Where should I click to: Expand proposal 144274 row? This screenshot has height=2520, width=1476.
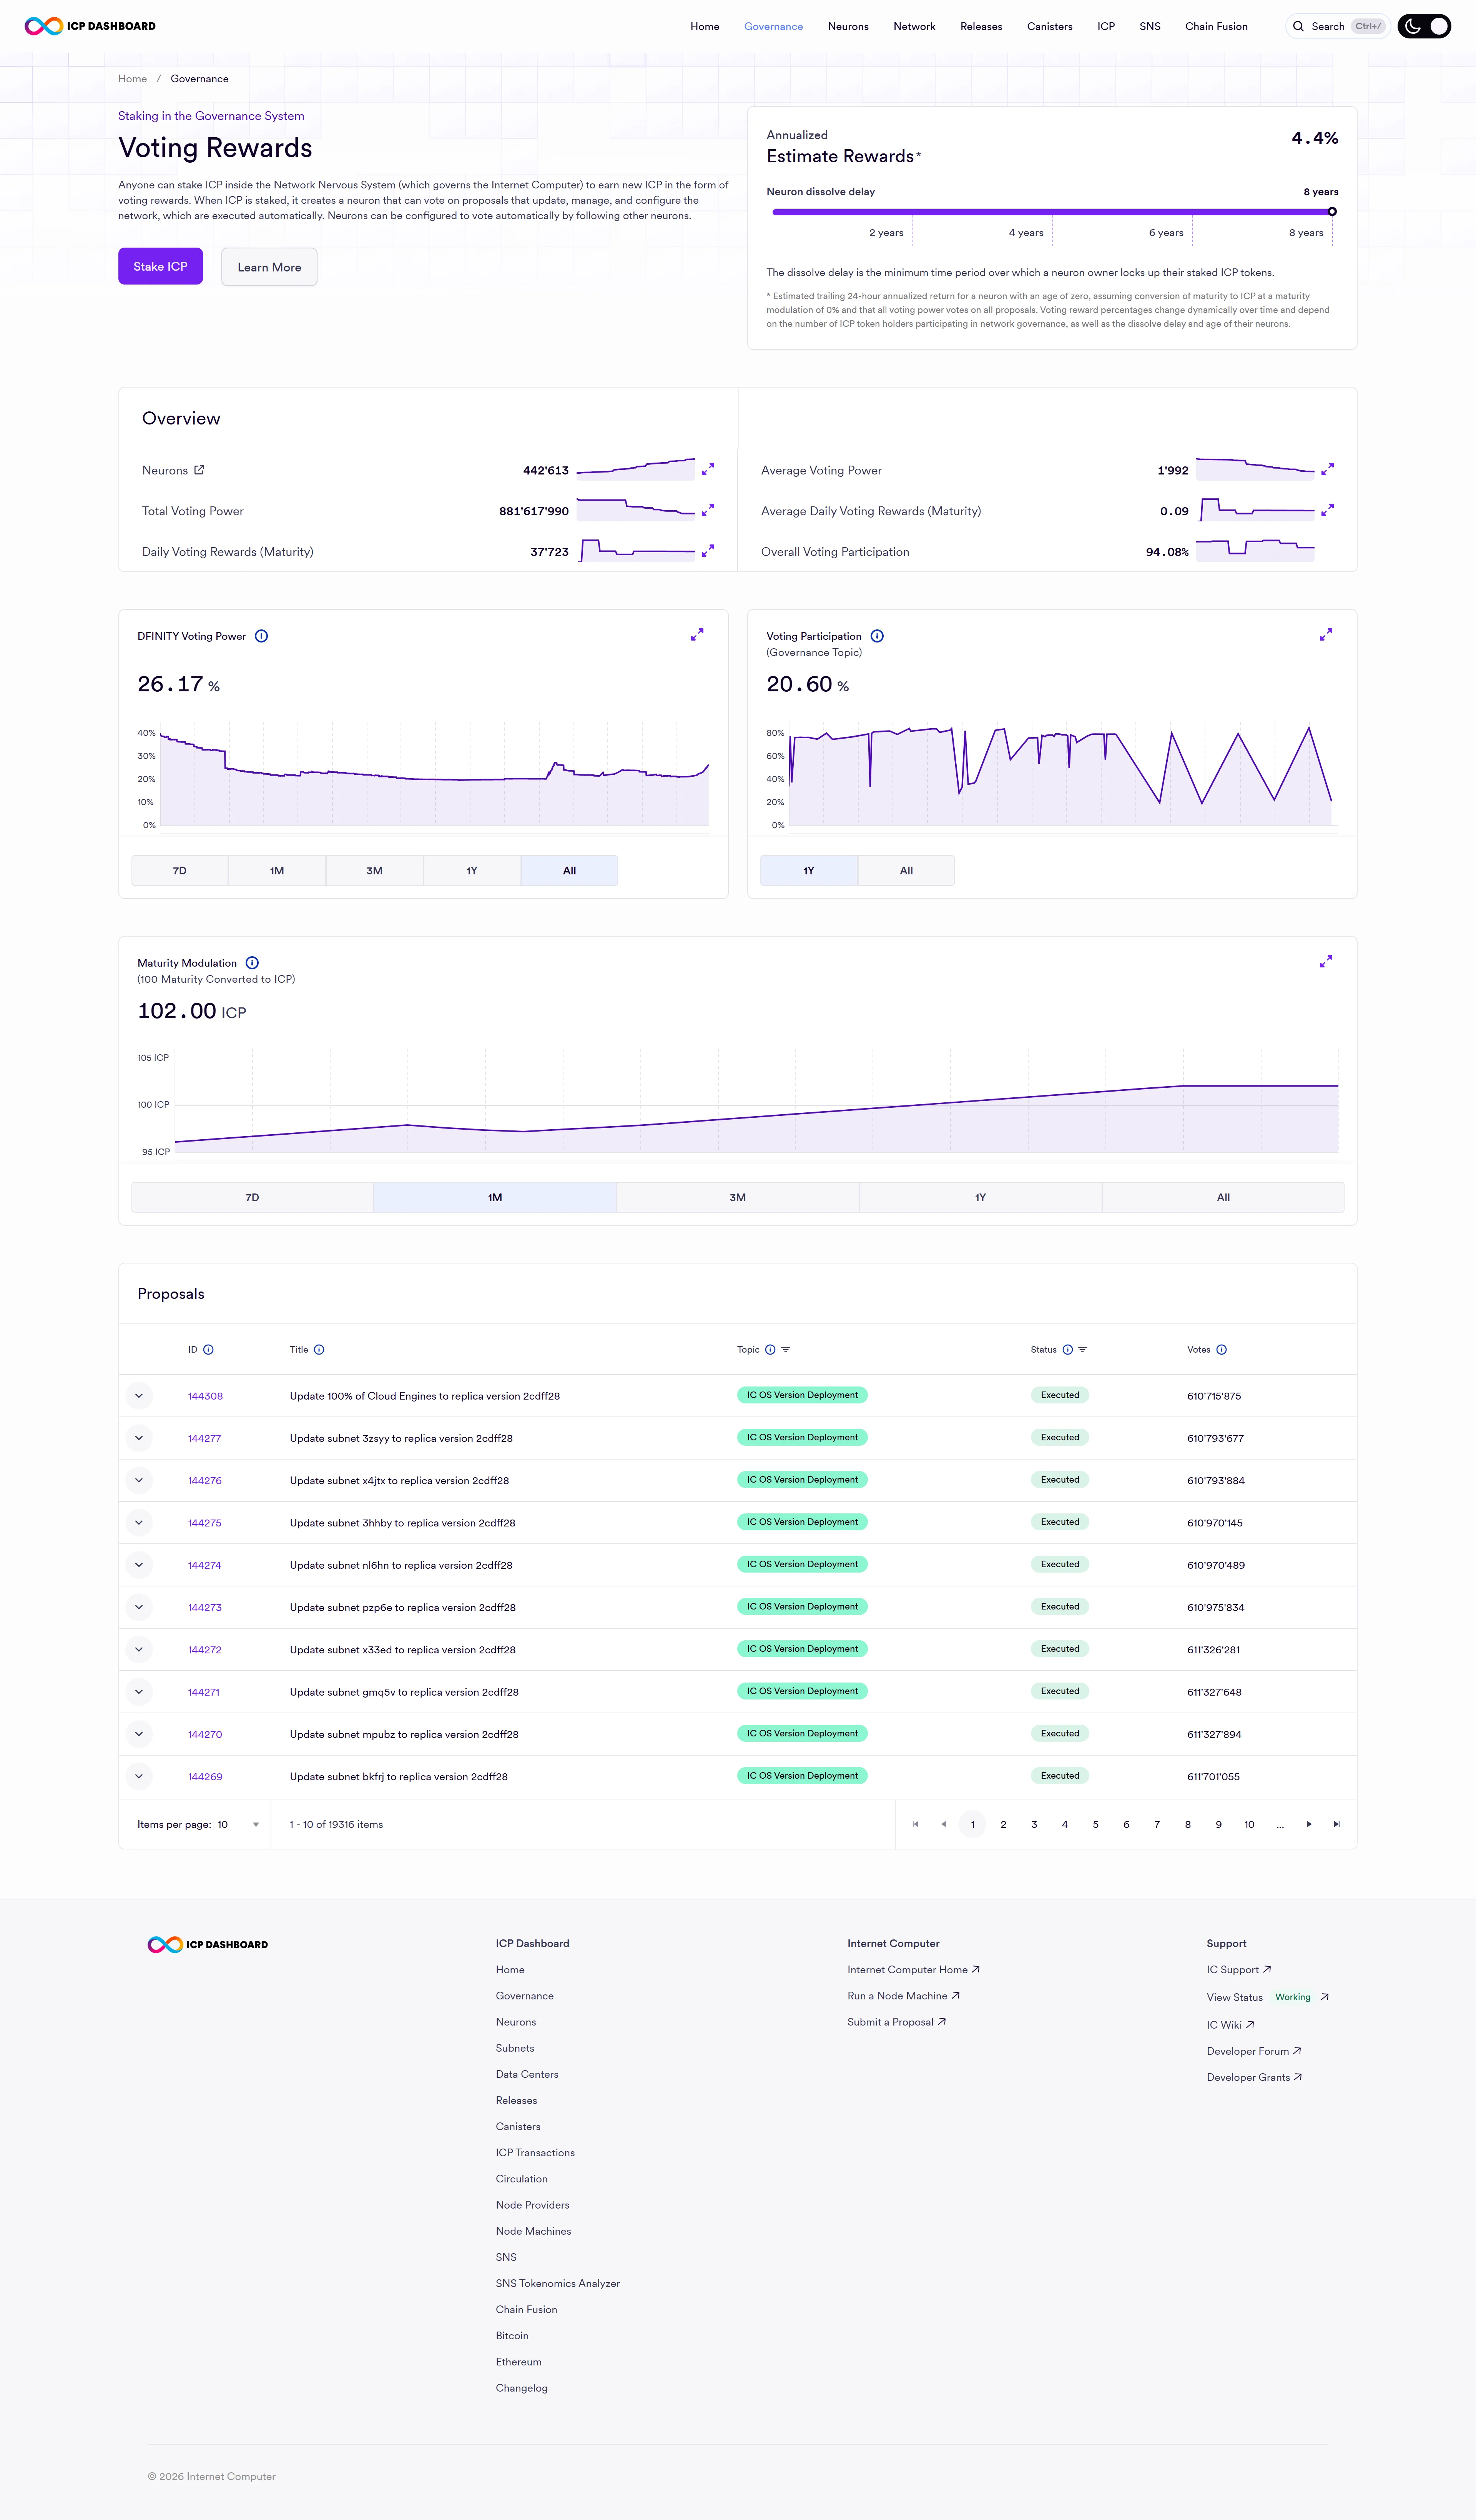pos(139,1565)
